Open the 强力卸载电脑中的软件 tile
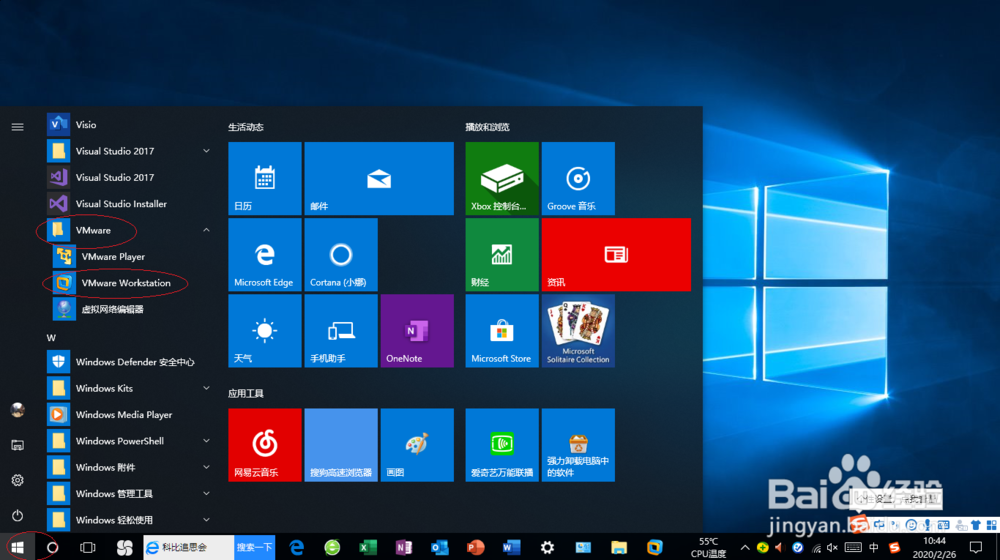 pos(578,445)
